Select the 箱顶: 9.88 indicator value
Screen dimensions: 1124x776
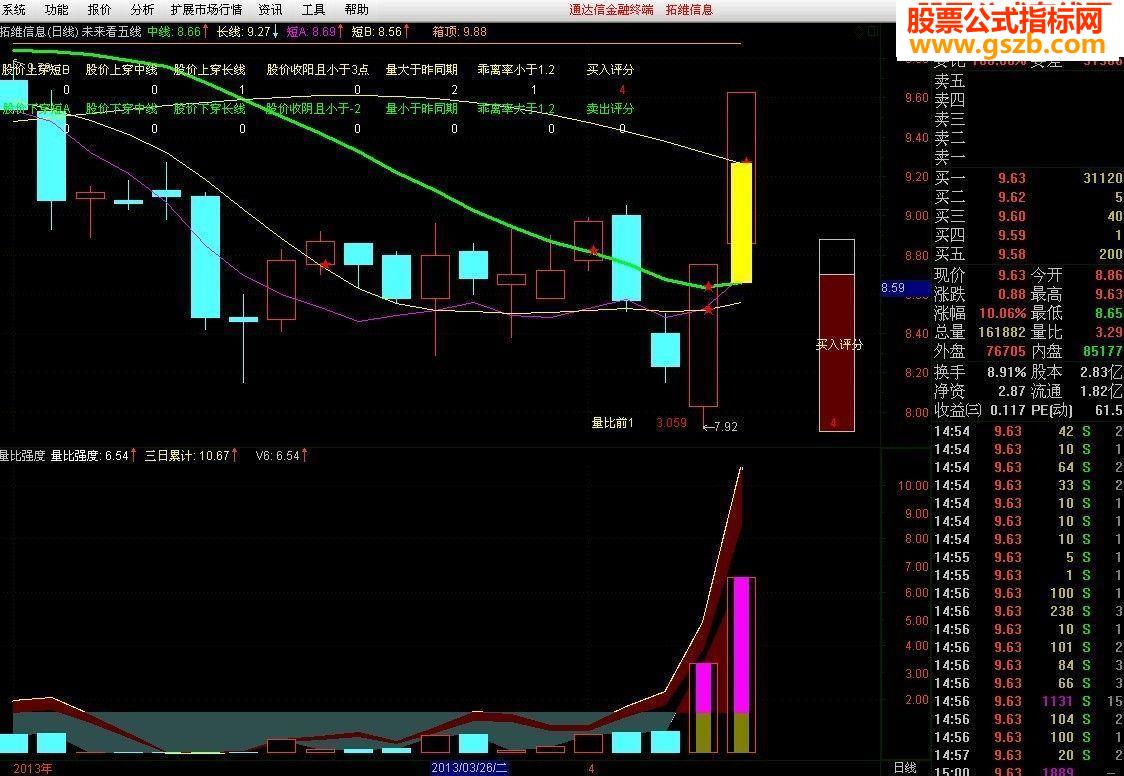(x=459, y=32)
